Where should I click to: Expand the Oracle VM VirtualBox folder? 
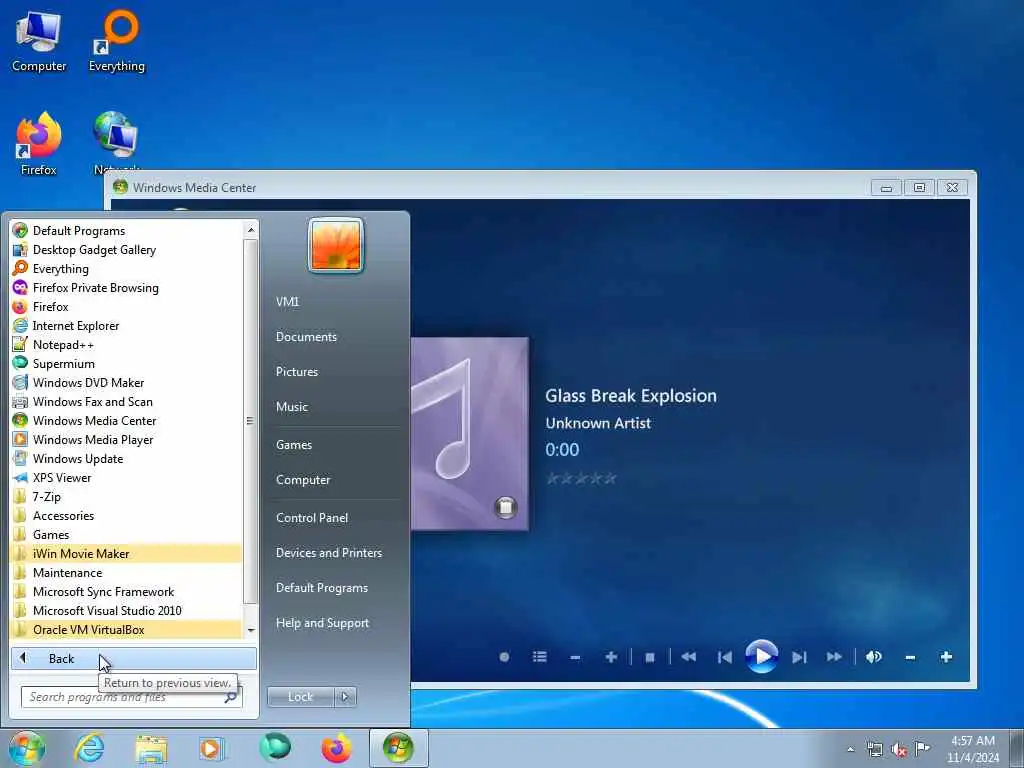(127, 629)
